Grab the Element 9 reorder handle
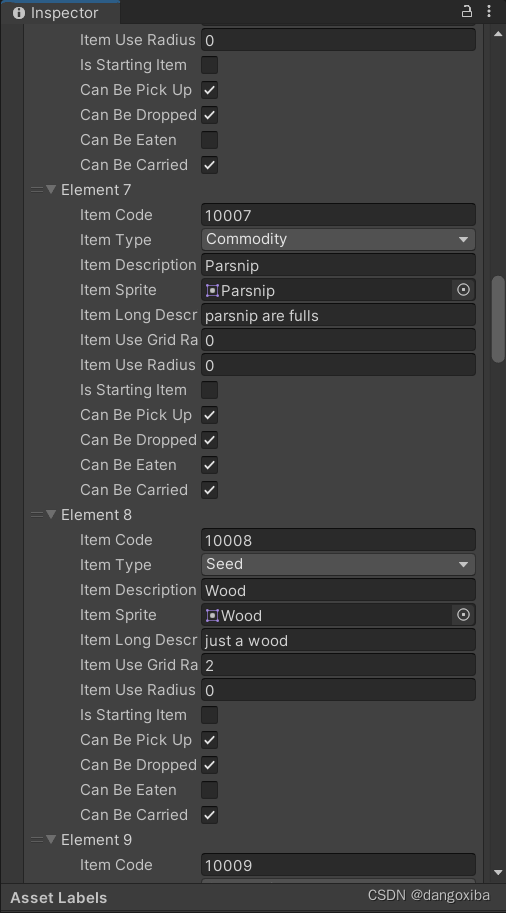 (x=37, y=840)
